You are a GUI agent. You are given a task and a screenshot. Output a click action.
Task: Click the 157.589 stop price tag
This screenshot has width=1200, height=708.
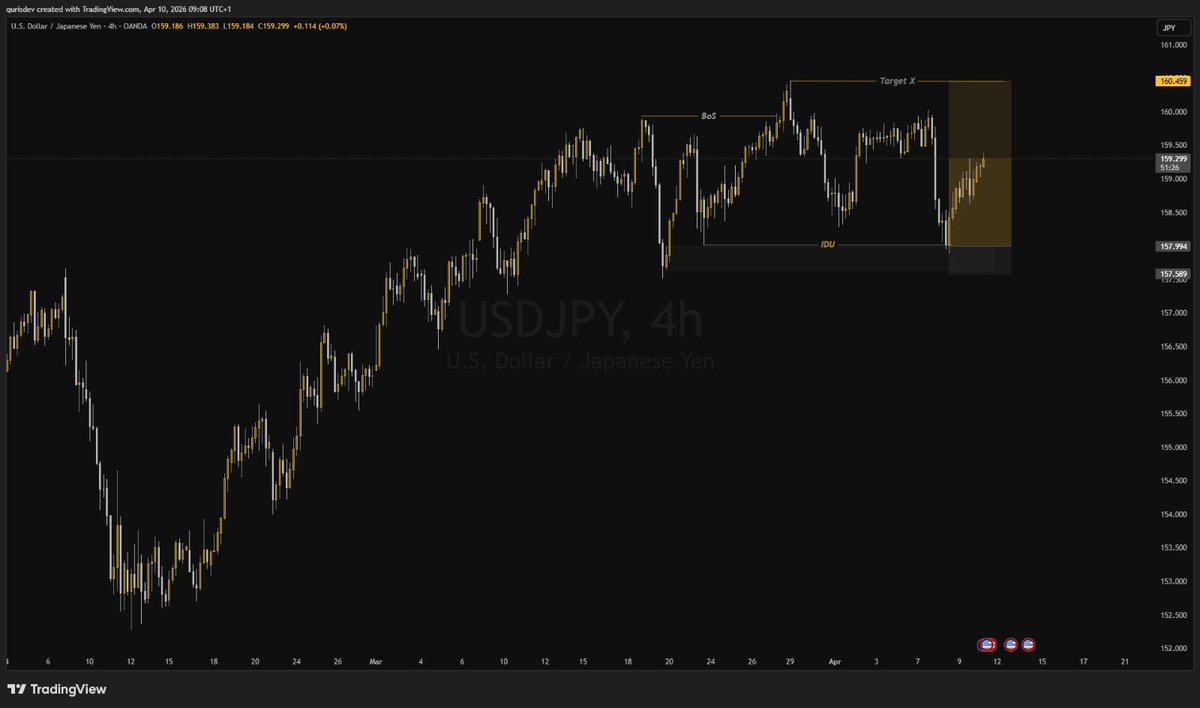tap(1172, 273)
